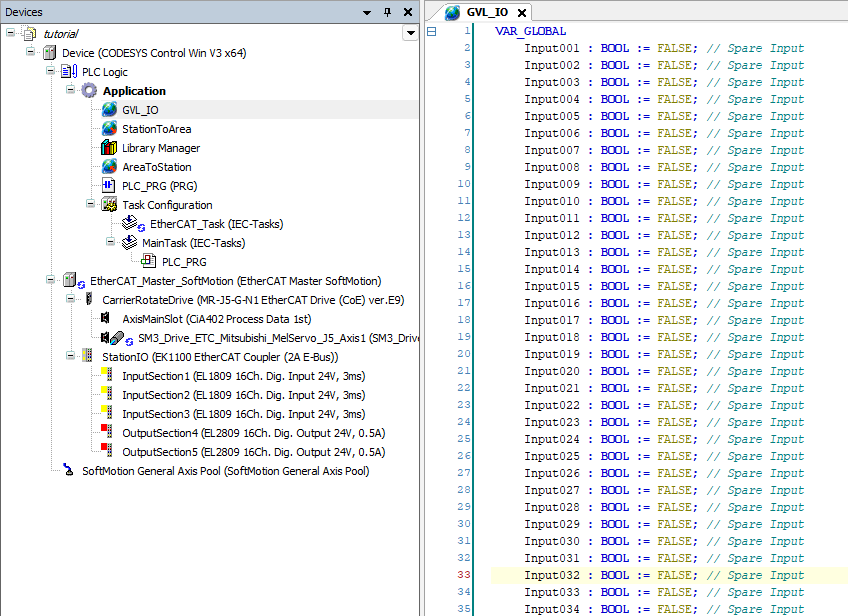Select EtherCAT_Task (IEC-Tasks) item
This screenshot has height=616, width=848.
(x=216, y=224)
